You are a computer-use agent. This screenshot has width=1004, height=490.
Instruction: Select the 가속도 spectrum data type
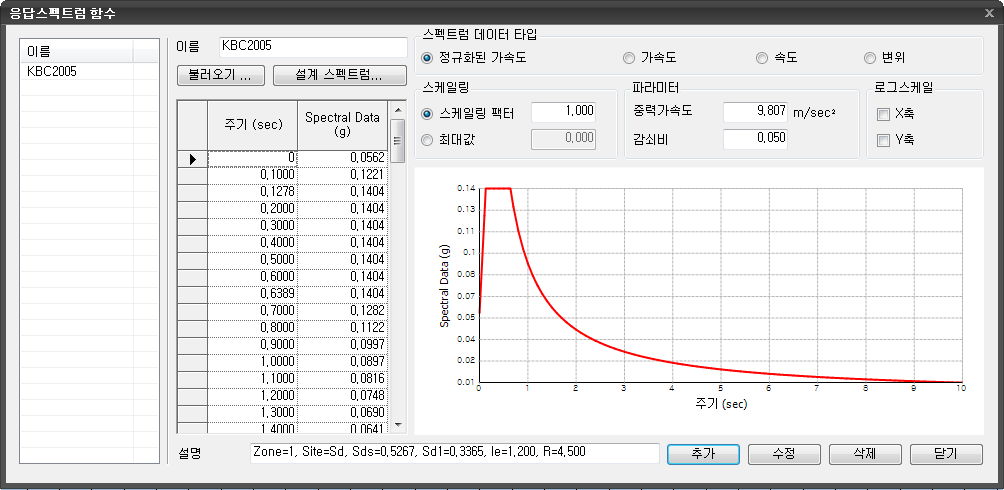click(629, 58)
